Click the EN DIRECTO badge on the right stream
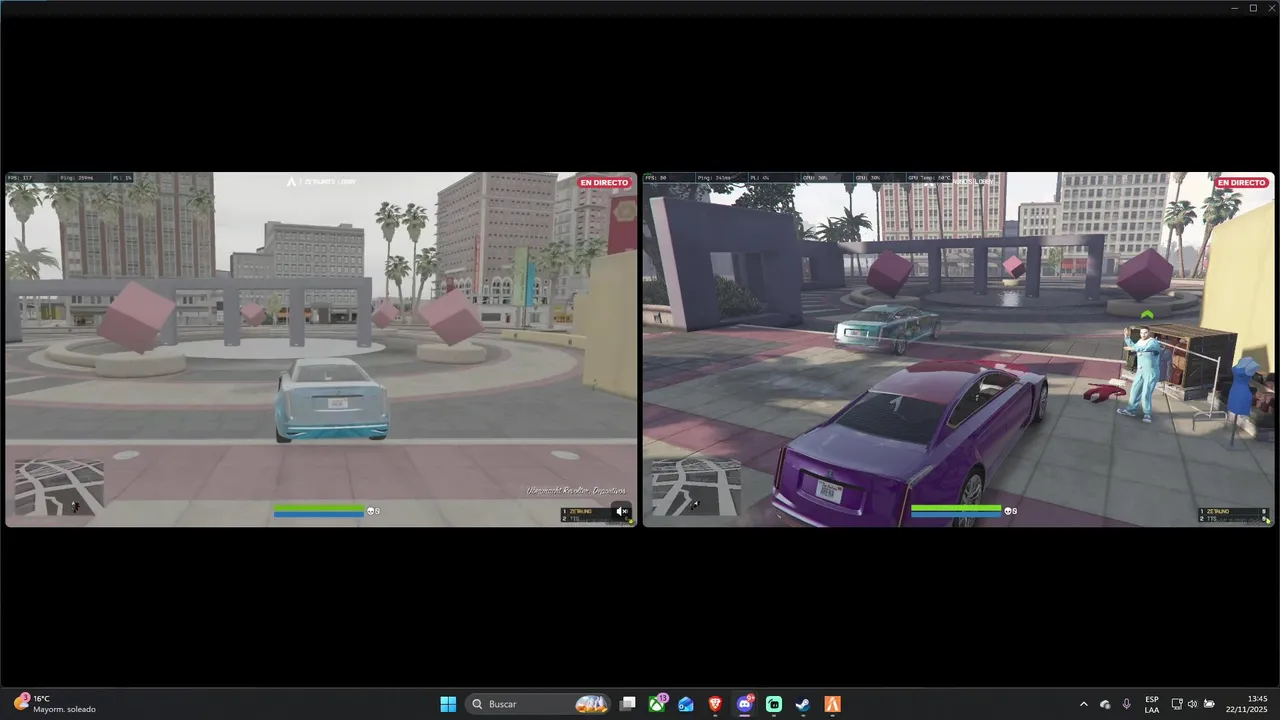Screen dimensions: 1280x720 pyautogui.click(x=1241, y=183)
